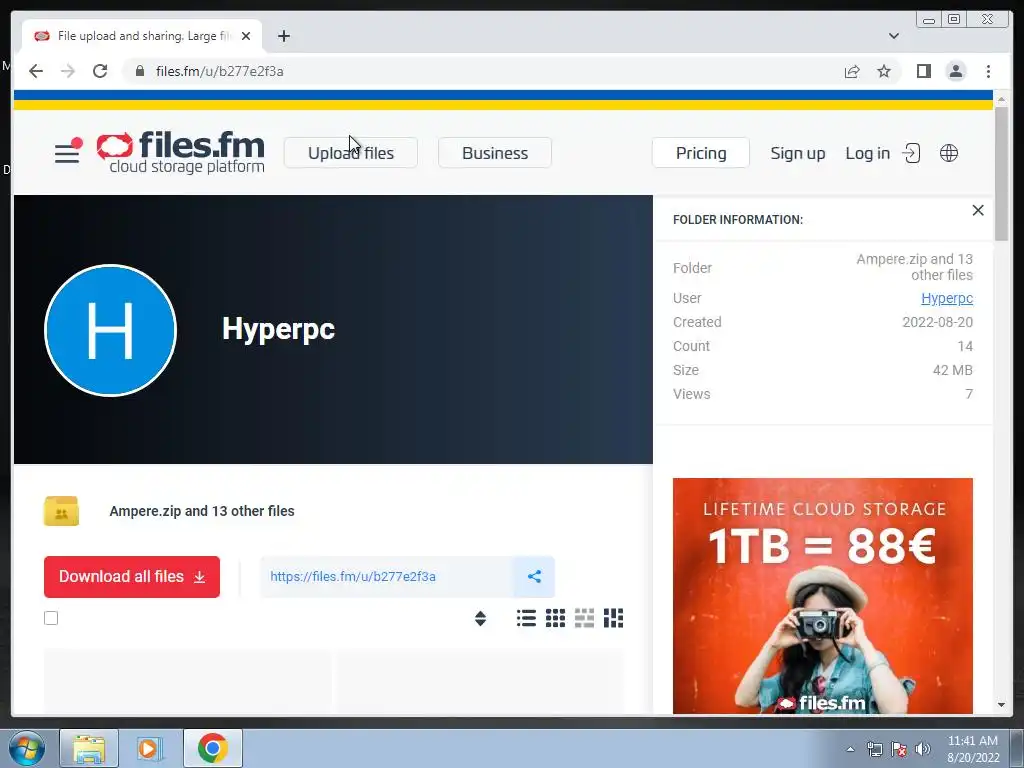
Task: Click the Size value 42 MB
Action: tap(953, 370)
